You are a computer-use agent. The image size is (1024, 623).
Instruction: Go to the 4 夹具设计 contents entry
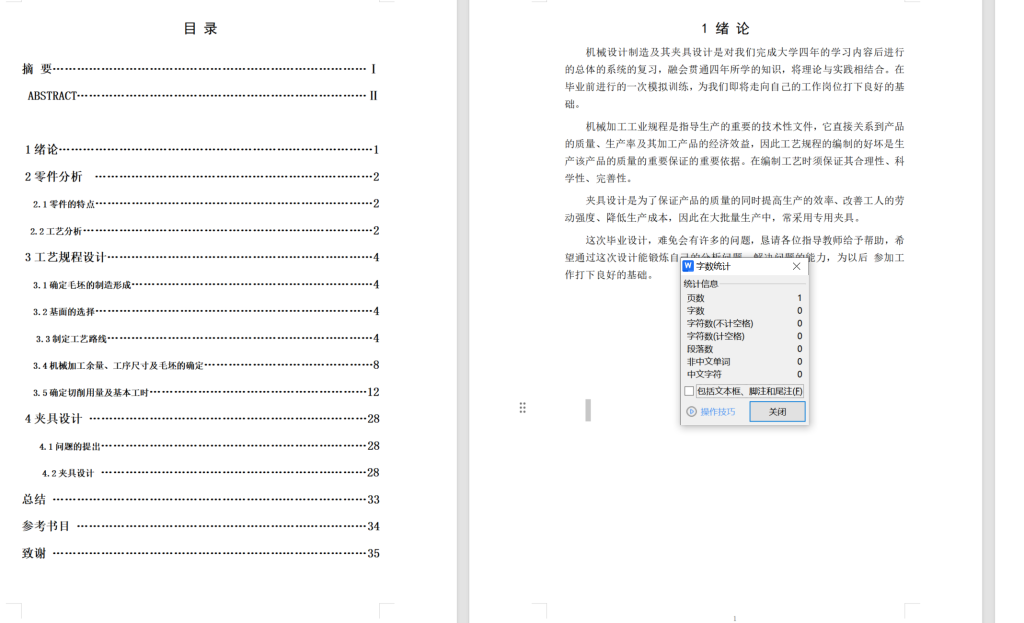(53, 419)
